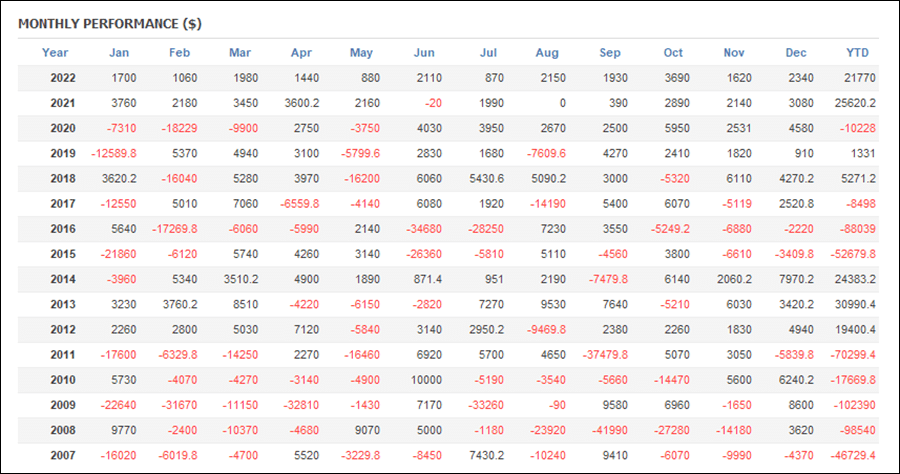Select the 2022 year row label
The width and height of the screenshot is (900, 474).
click(x=63, y=78)
